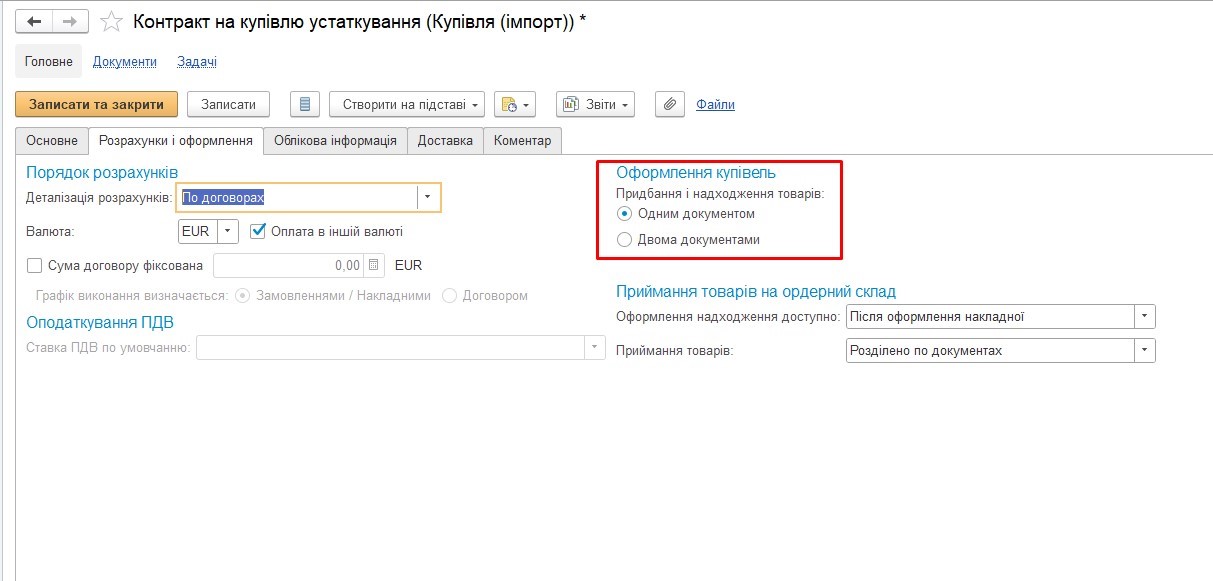Select the Договором radio option
The width and height of the screenshot is (1213, 581).
(x=449, y=296)
